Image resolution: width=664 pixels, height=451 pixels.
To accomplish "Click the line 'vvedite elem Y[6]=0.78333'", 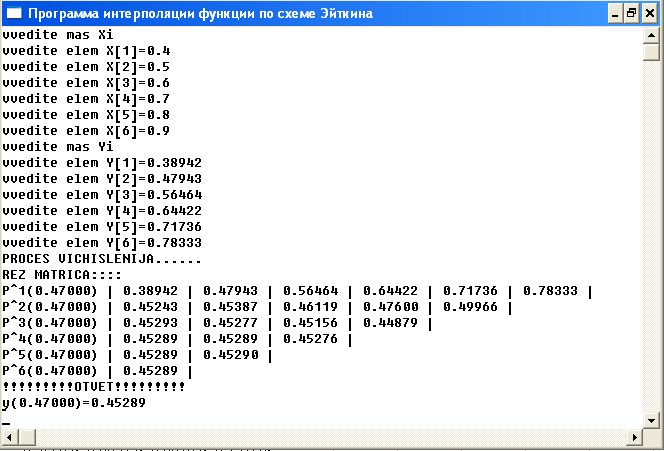I will (102, 243).
